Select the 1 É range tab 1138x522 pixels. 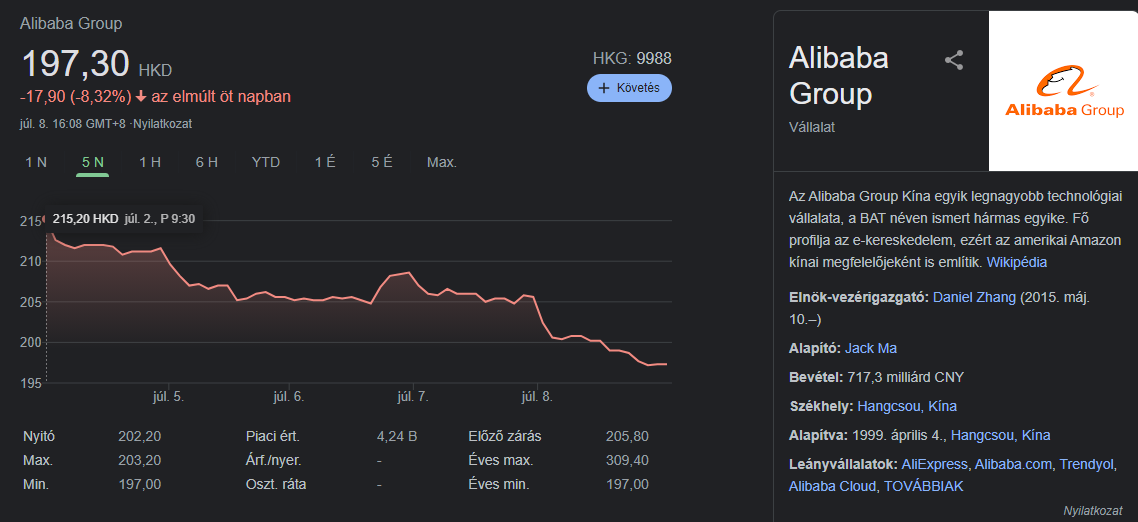pyautogui.click(x=325, y=163)
